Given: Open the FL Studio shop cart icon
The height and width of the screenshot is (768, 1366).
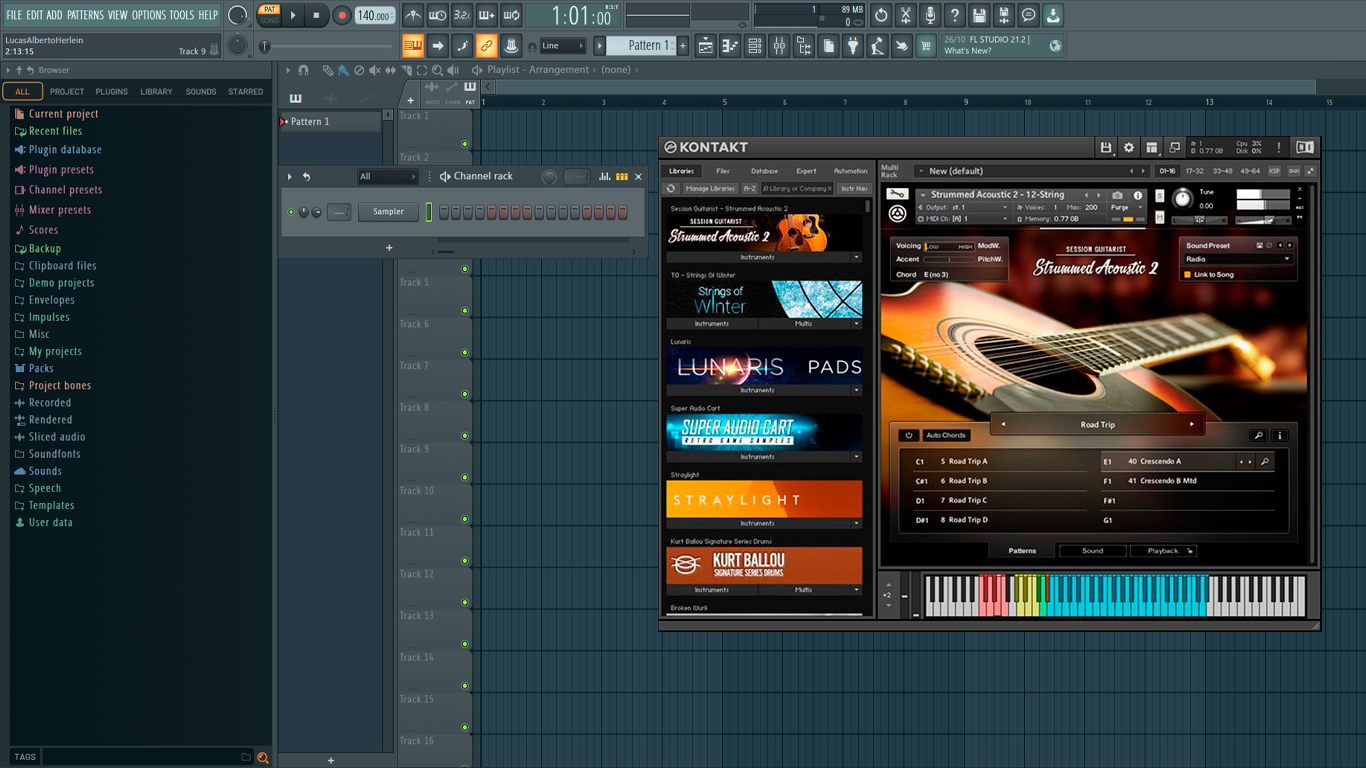Looking at the screenshot, I should click(x=926, y=45).
